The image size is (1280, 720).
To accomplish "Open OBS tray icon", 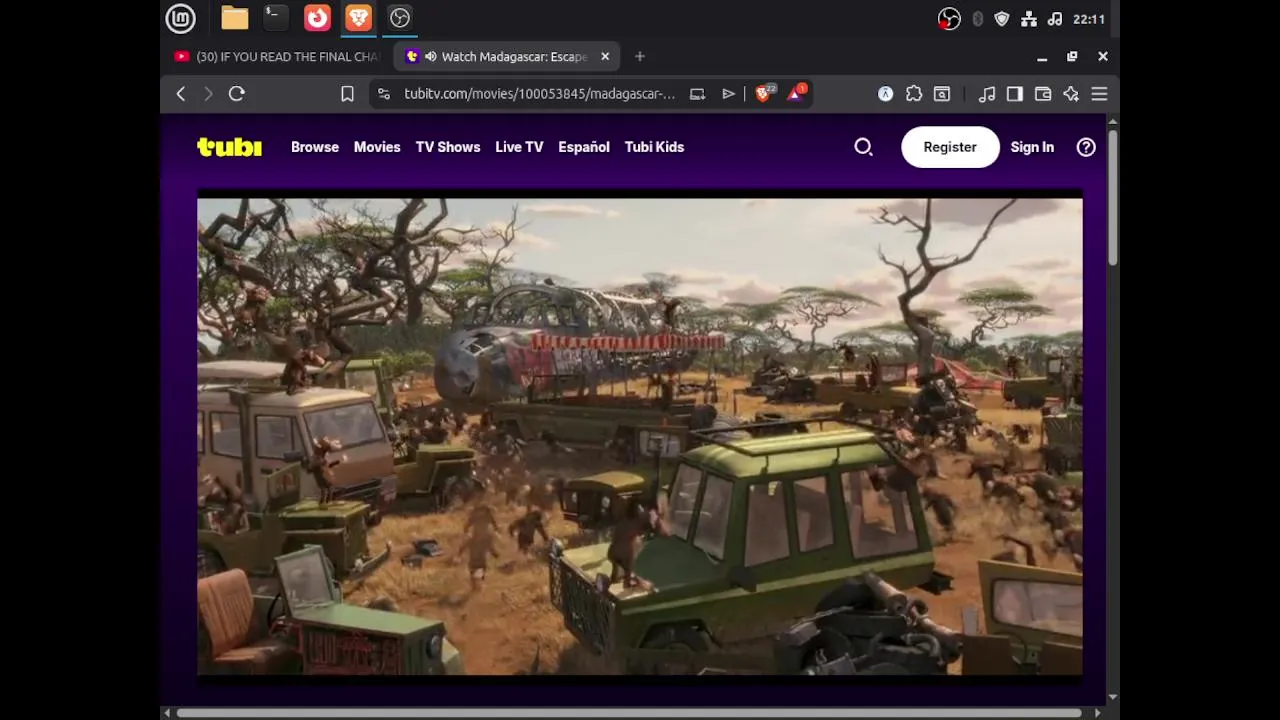I will pos(949,19).
